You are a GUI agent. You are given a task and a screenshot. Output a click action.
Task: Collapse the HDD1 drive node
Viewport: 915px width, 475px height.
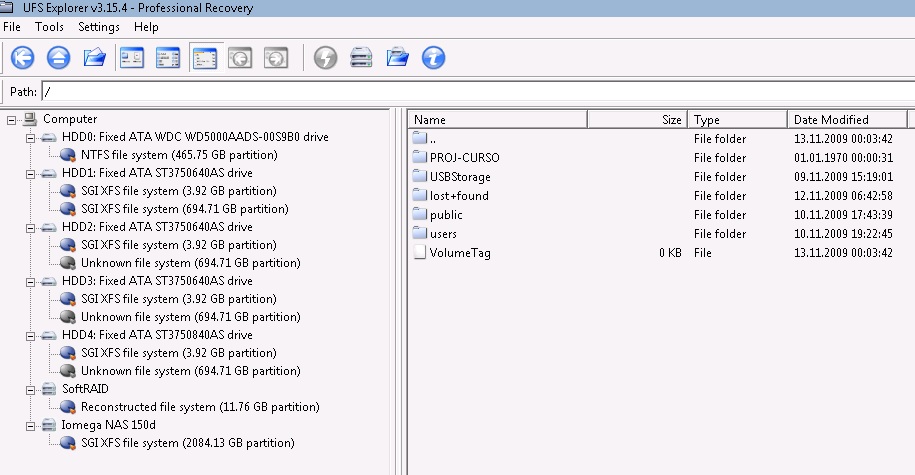(x=30, y=174)
